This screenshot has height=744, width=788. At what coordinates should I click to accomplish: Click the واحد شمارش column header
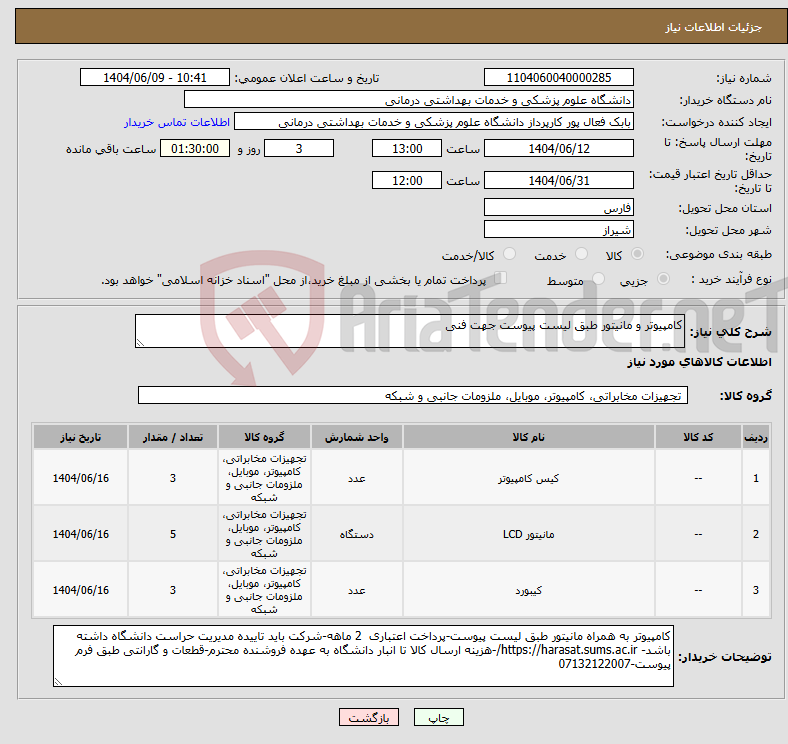356,437
